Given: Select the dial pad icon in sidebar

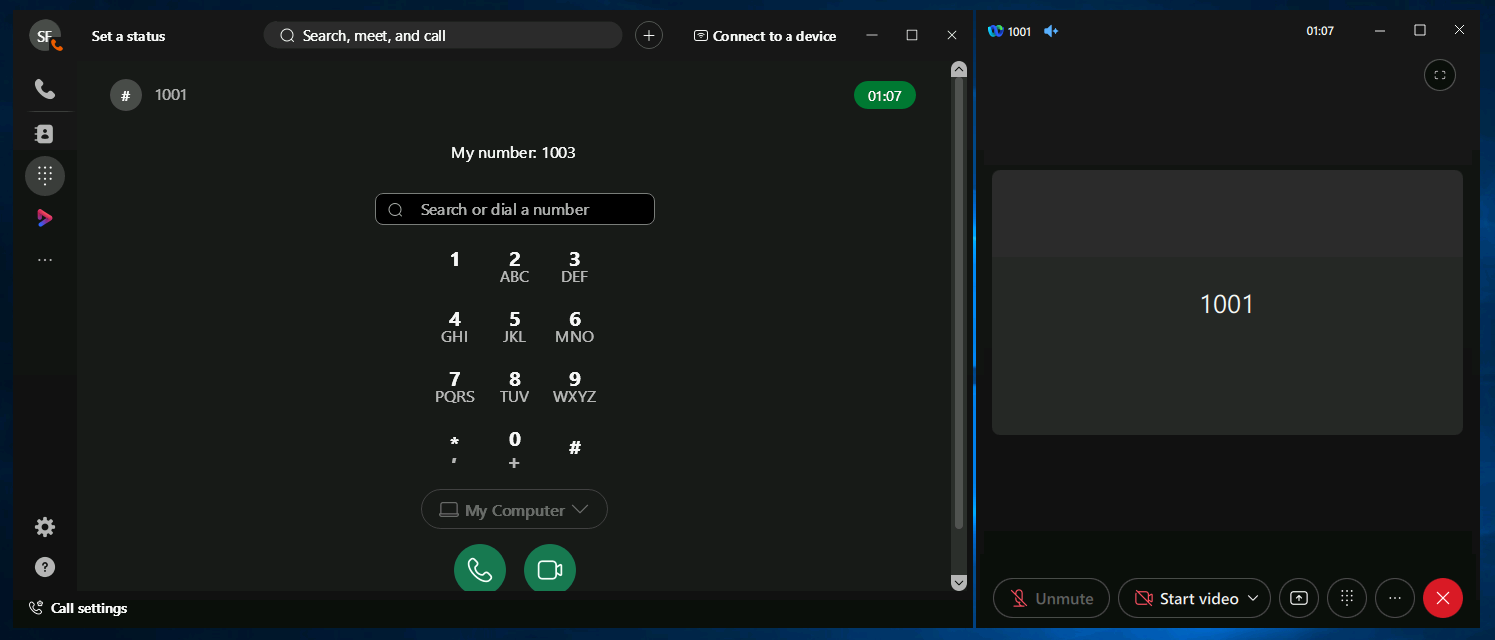Looking at the screenshot, I should pyautogui.click(x=45, y=176).
